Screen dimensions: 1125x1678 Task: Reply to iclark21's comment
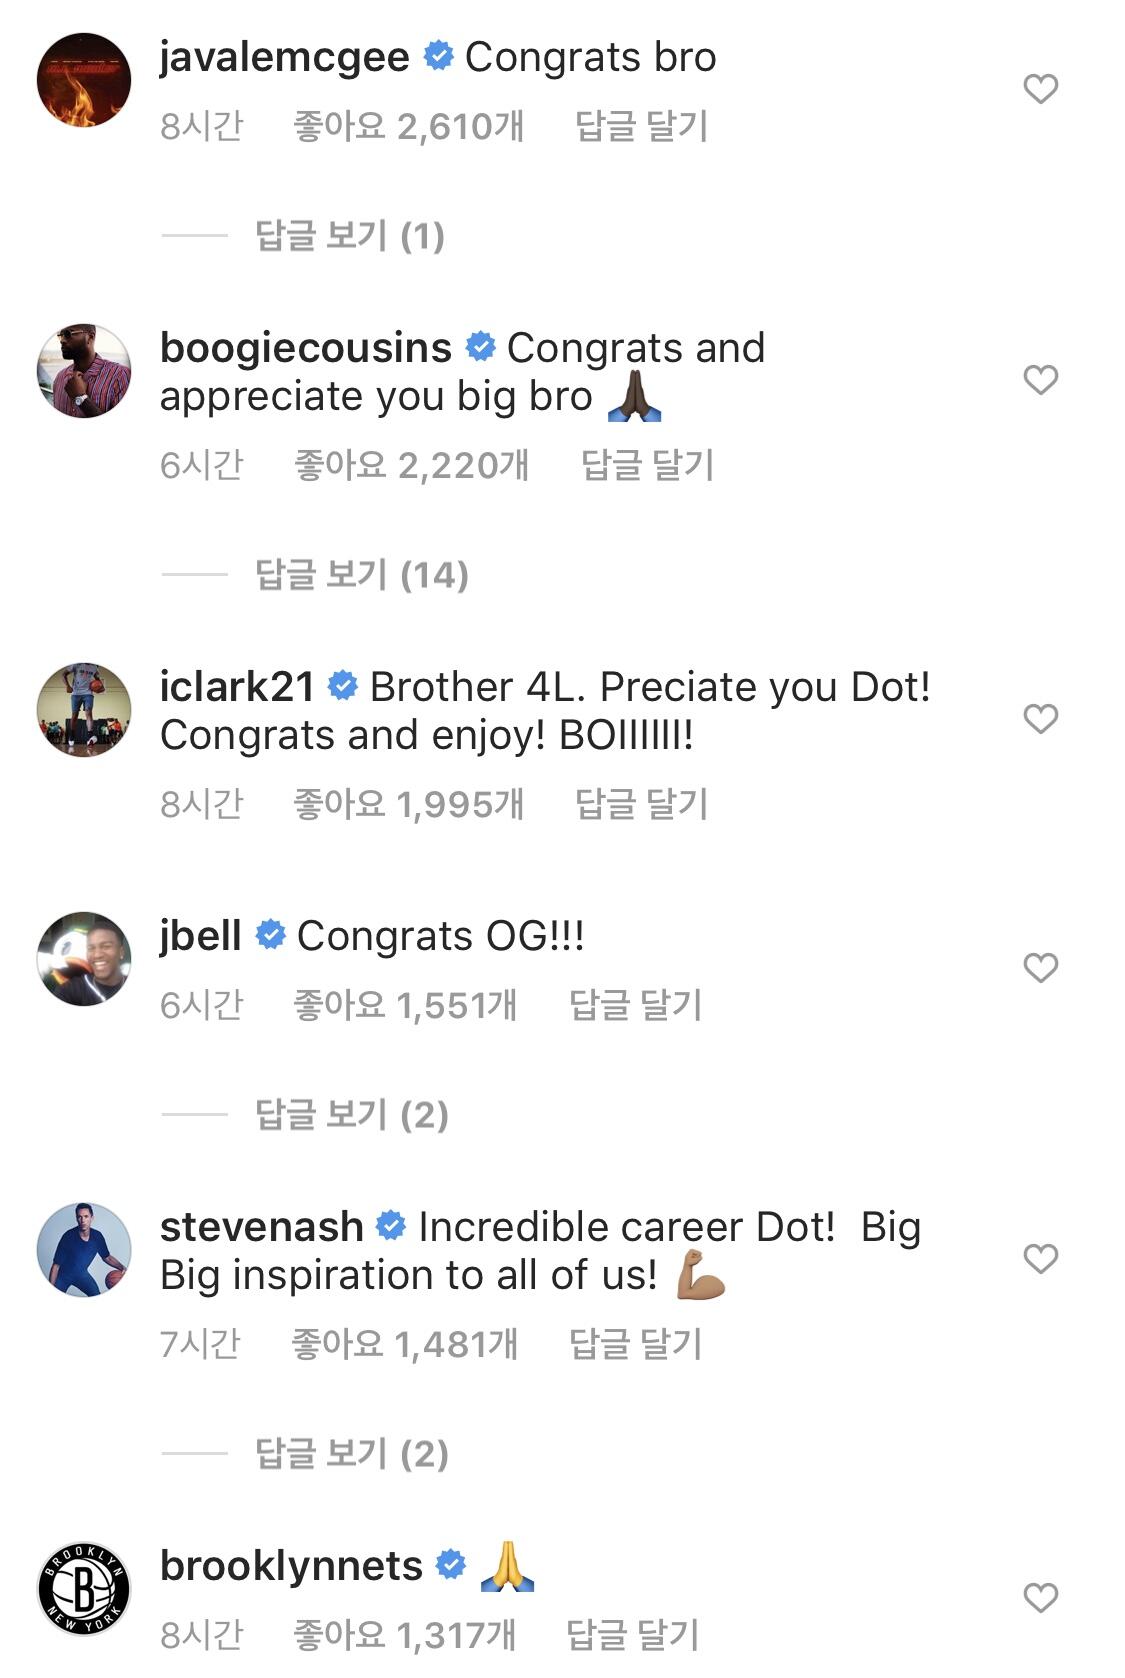tap(641, 803)
